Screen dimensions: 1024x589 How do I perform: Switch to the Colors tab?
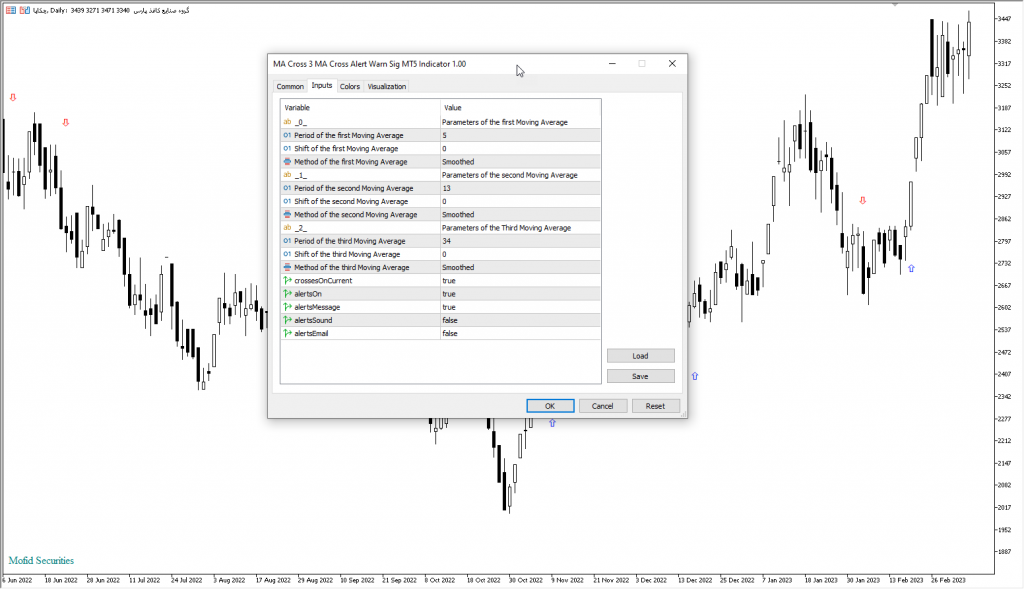pos(350,87)
